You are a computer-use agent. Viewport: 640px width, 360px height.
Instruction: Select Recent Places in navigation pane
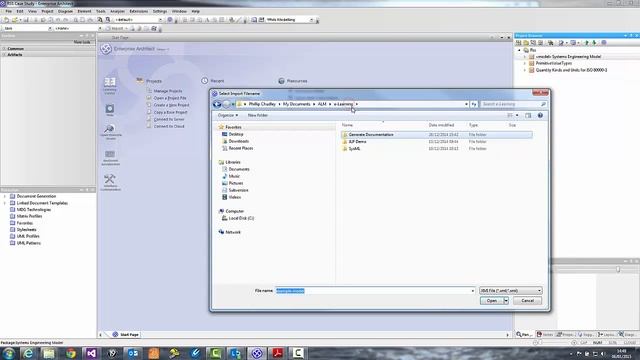(240, 148)
